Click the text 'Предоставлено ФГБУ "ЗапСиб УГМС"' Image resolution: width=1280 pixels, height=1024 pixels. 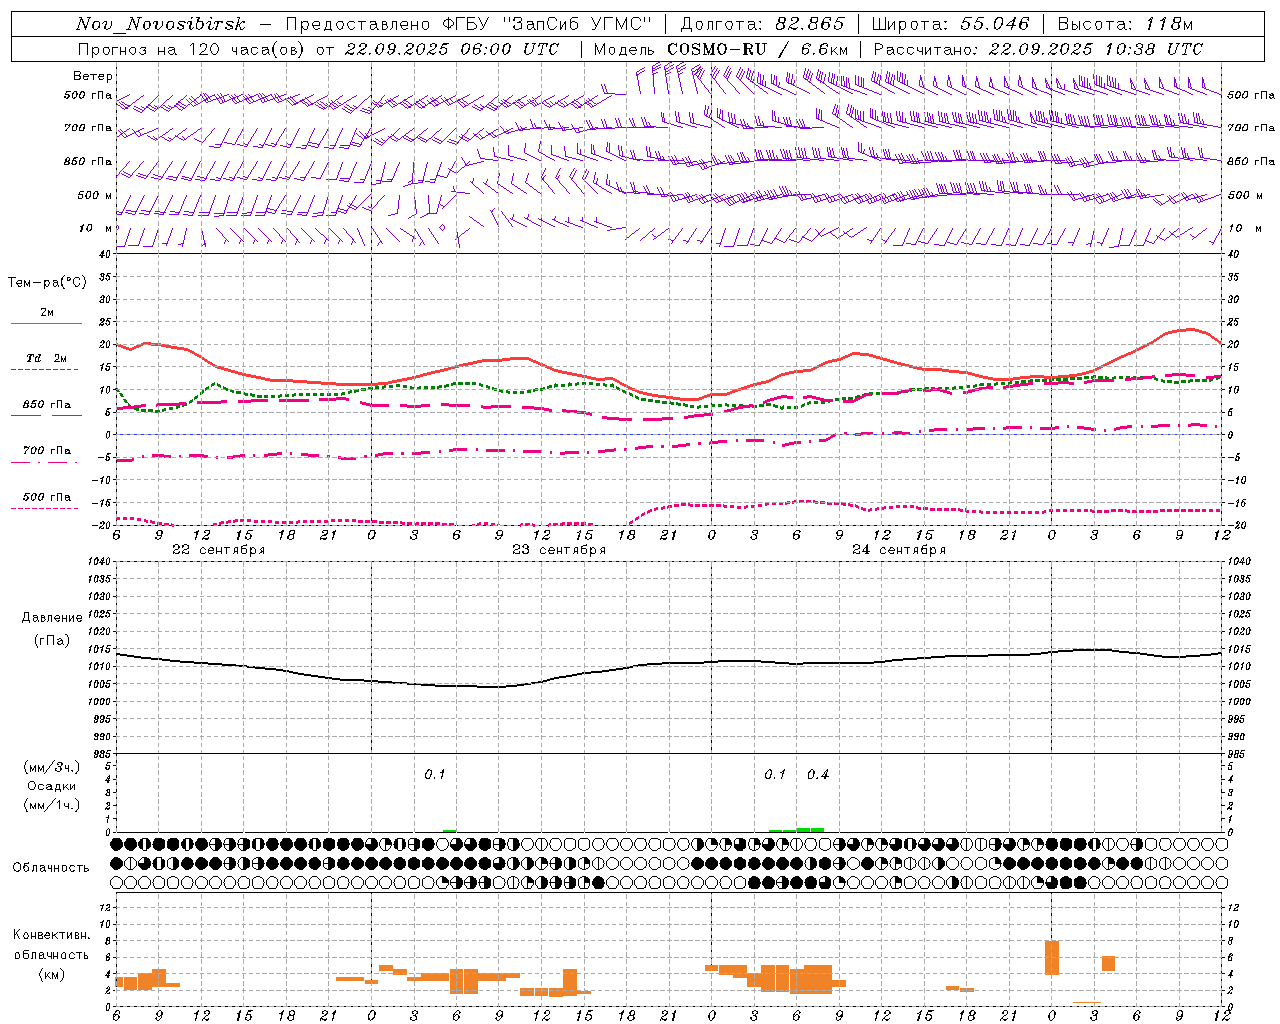point(469,24)
